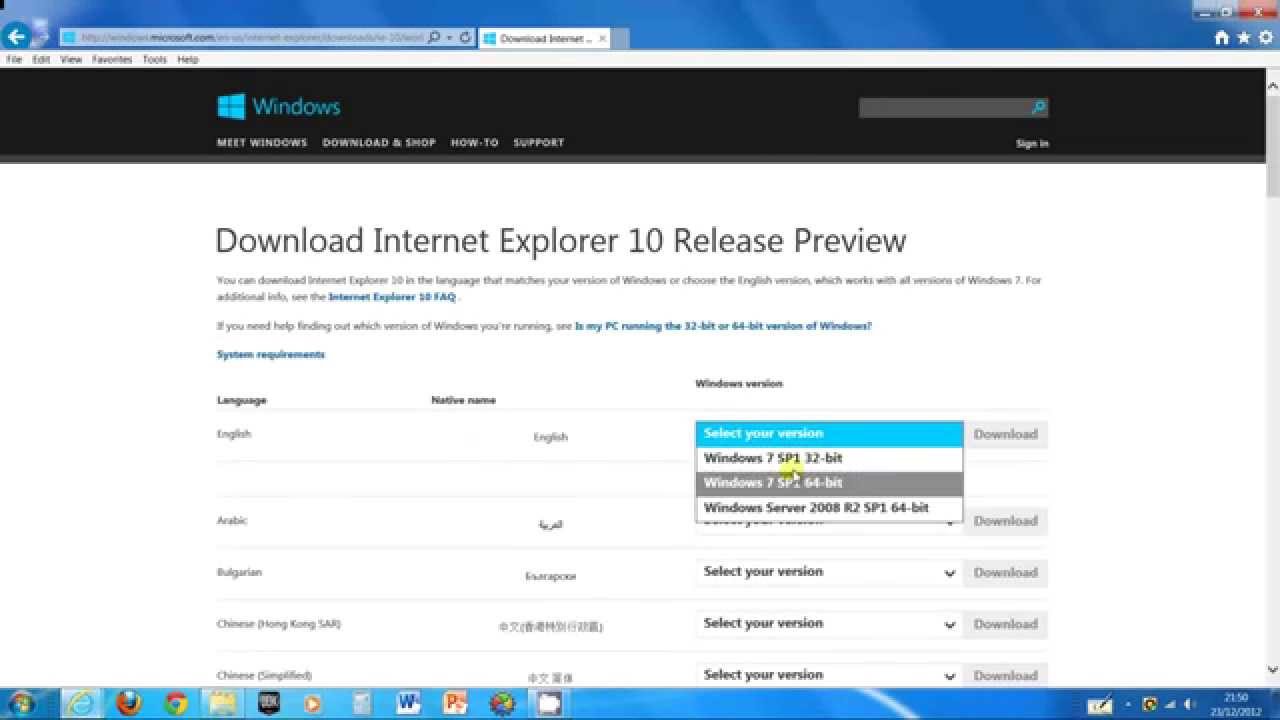Choose Windows Server 2008 R2 SP1 64-bit
The width and height of the screenshot is (1280, 720).
tap(829, 508)
